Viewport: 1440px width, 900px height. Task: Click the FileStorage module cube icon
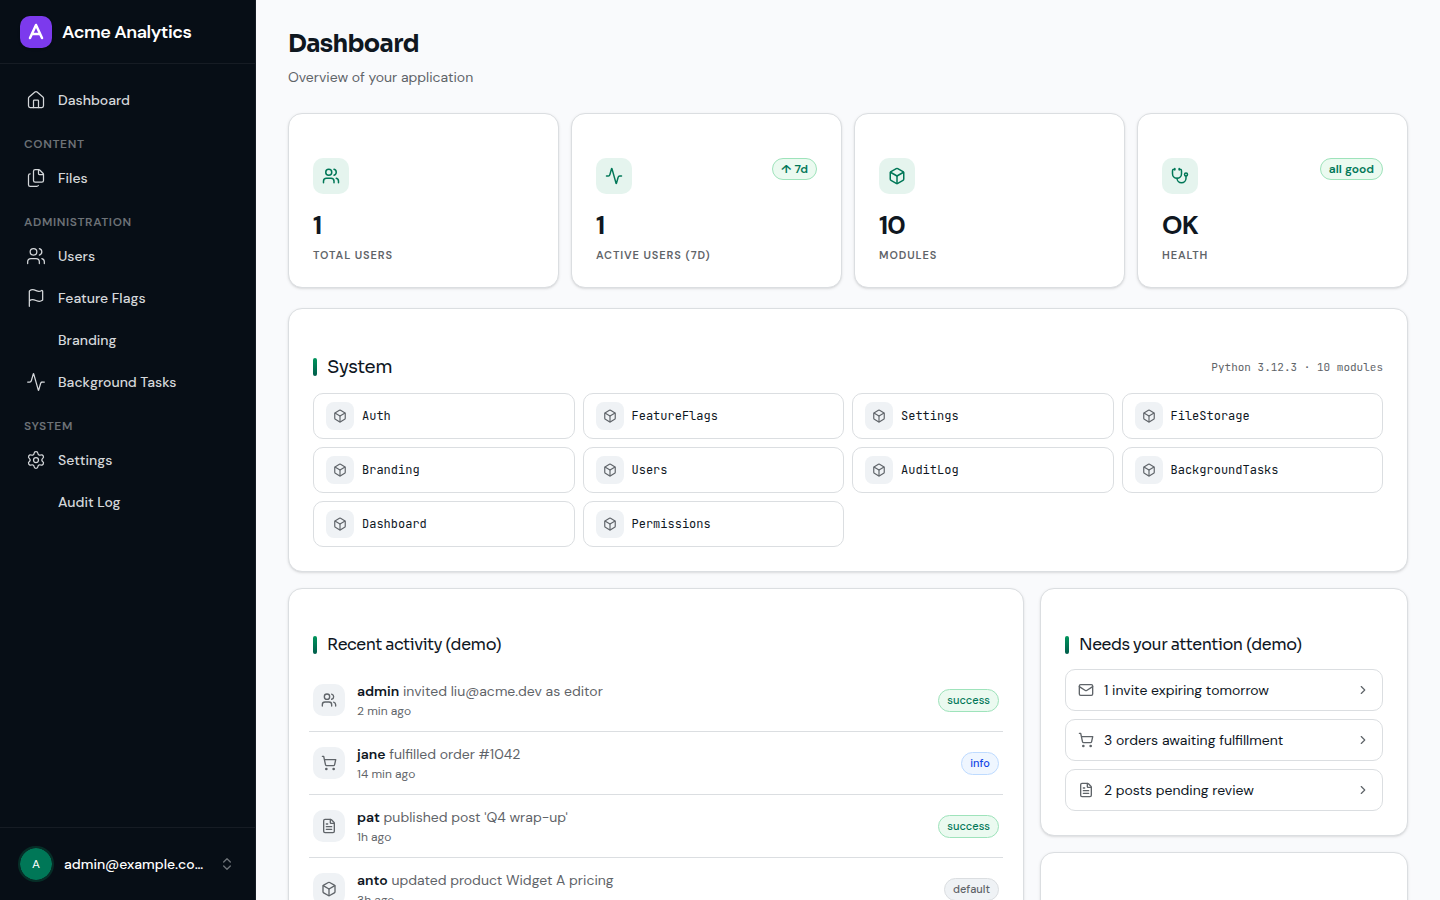pos(1149,416)
